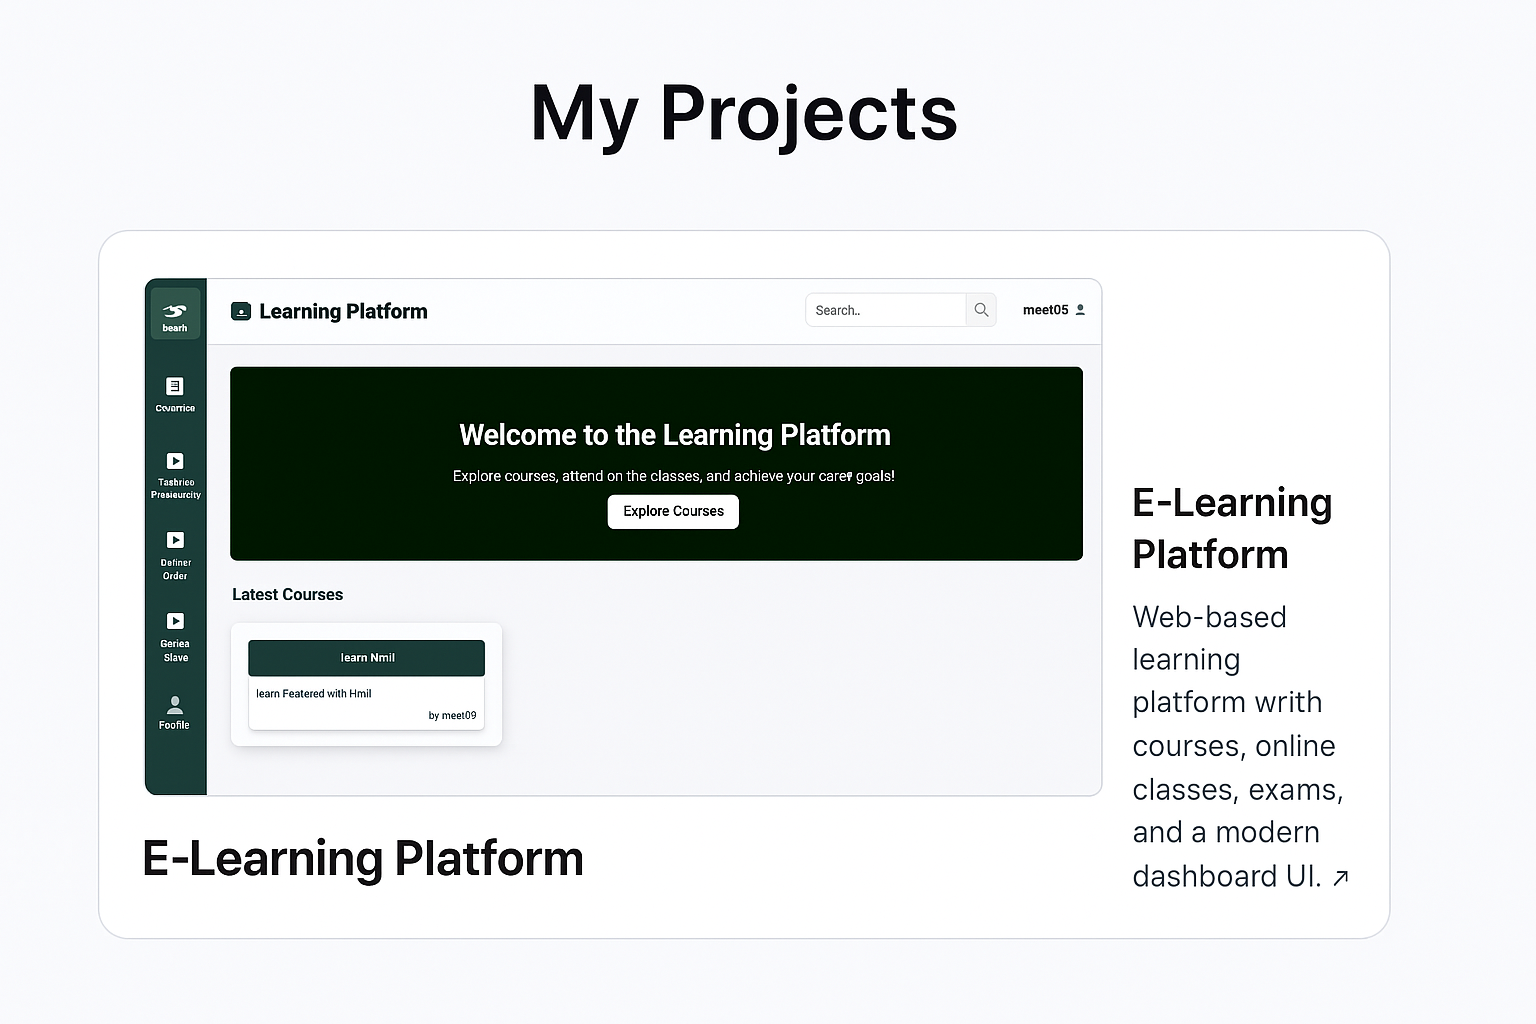This screenshot has height=1024, width=1536.
Task: Select the Tashrieo Presieurcity play icon
Action: [x=175, y=461]
